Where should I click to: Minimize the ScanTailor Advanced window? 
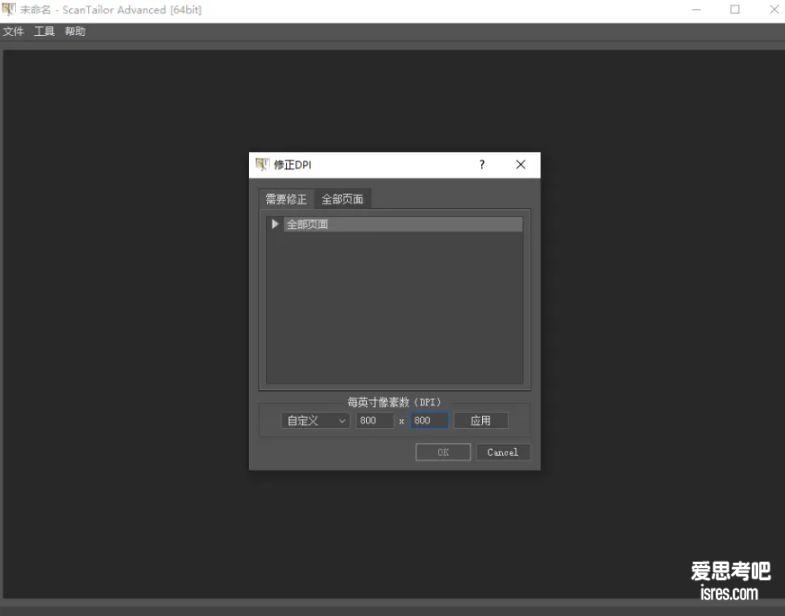point(696,10)
